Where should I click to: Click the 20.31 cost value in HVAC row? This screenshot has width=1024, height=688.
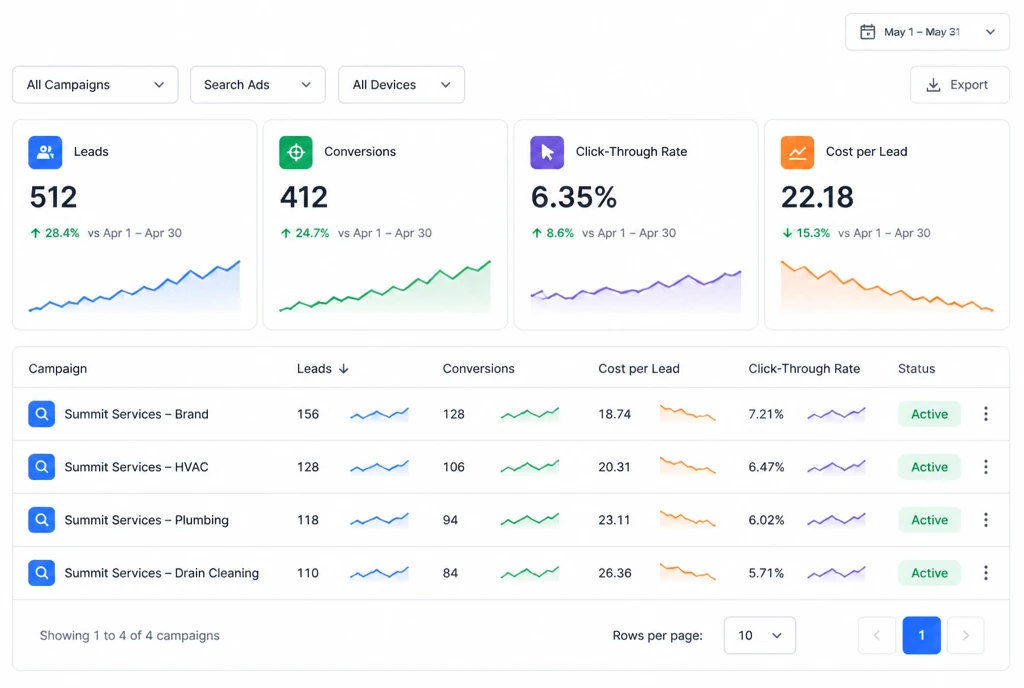615,467
